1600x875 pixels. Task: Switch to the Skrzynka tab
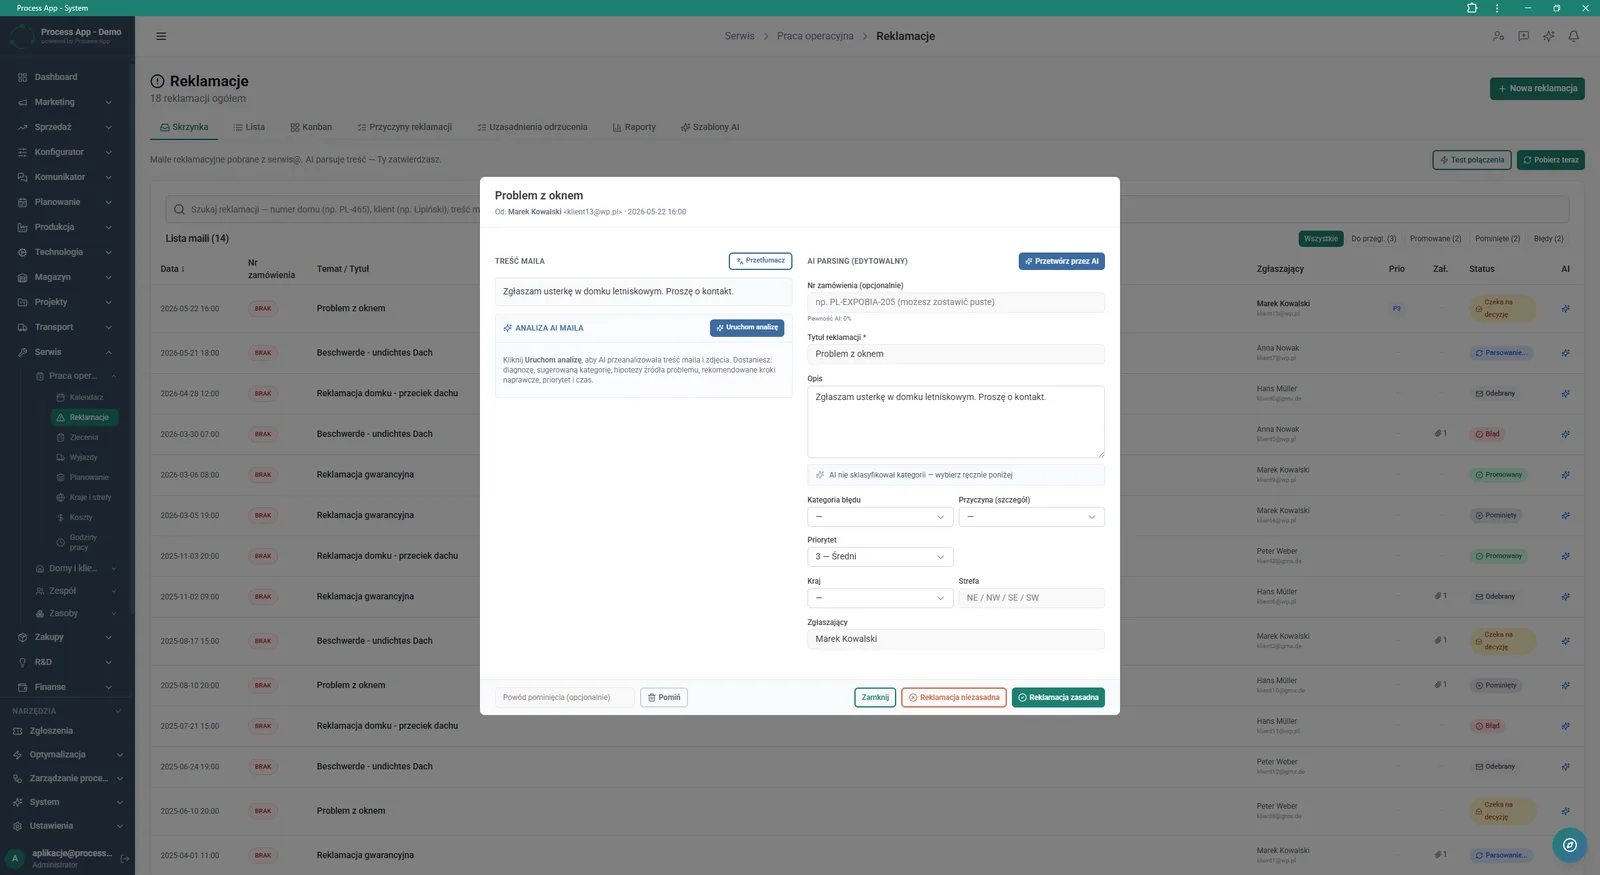184,127
